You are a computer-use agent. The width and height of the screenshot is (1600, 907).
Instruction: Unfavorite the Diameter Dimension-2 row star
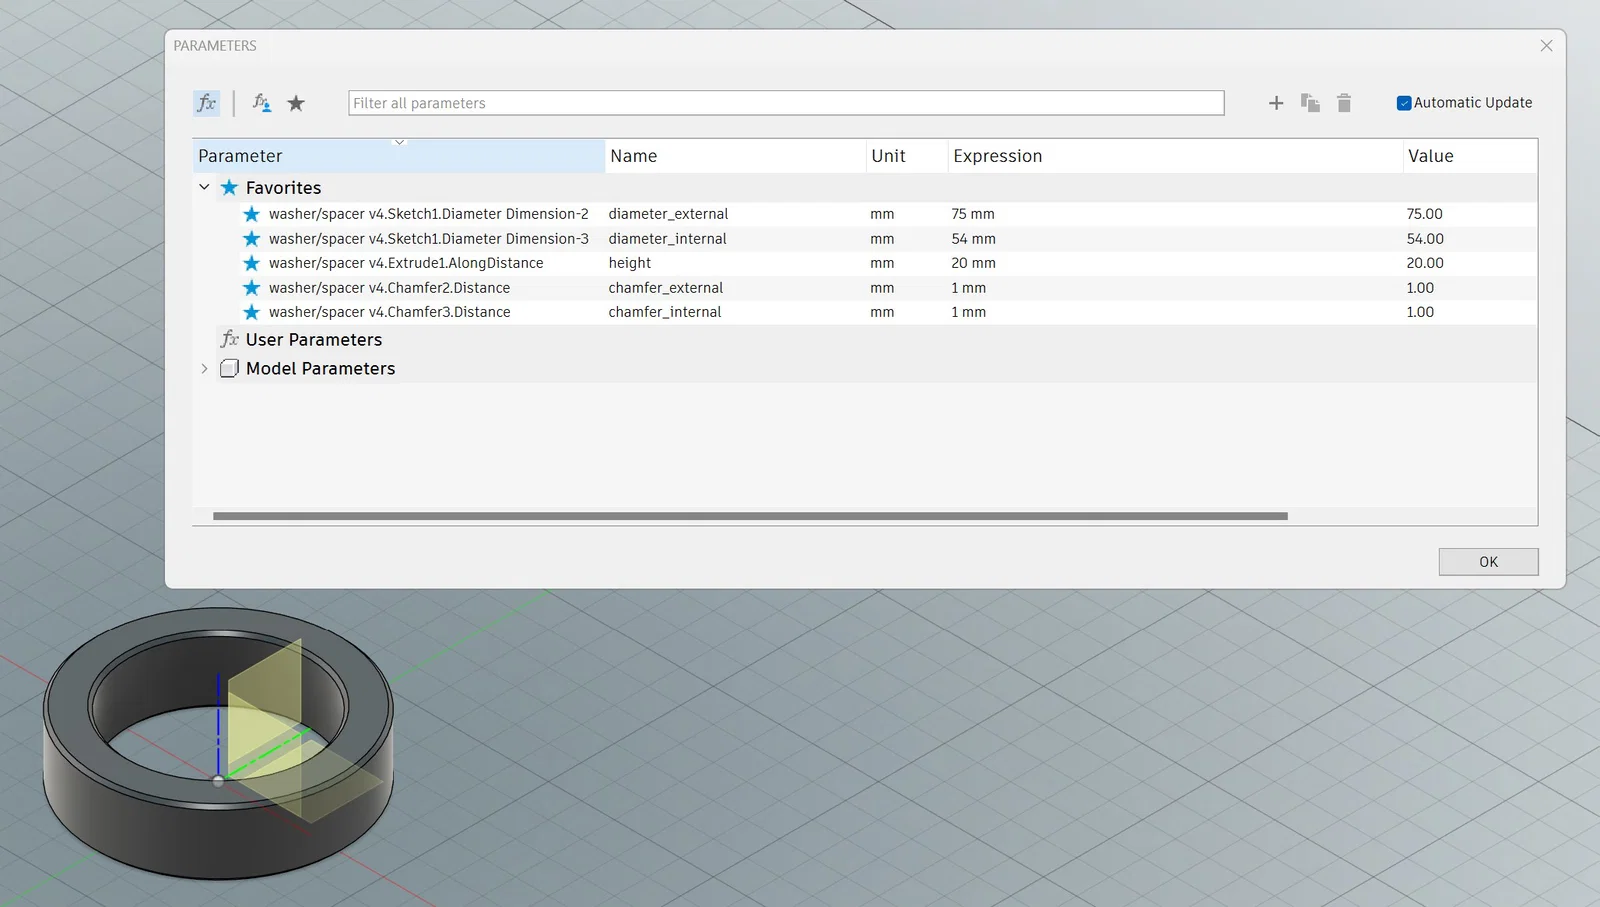pos(251,214)
